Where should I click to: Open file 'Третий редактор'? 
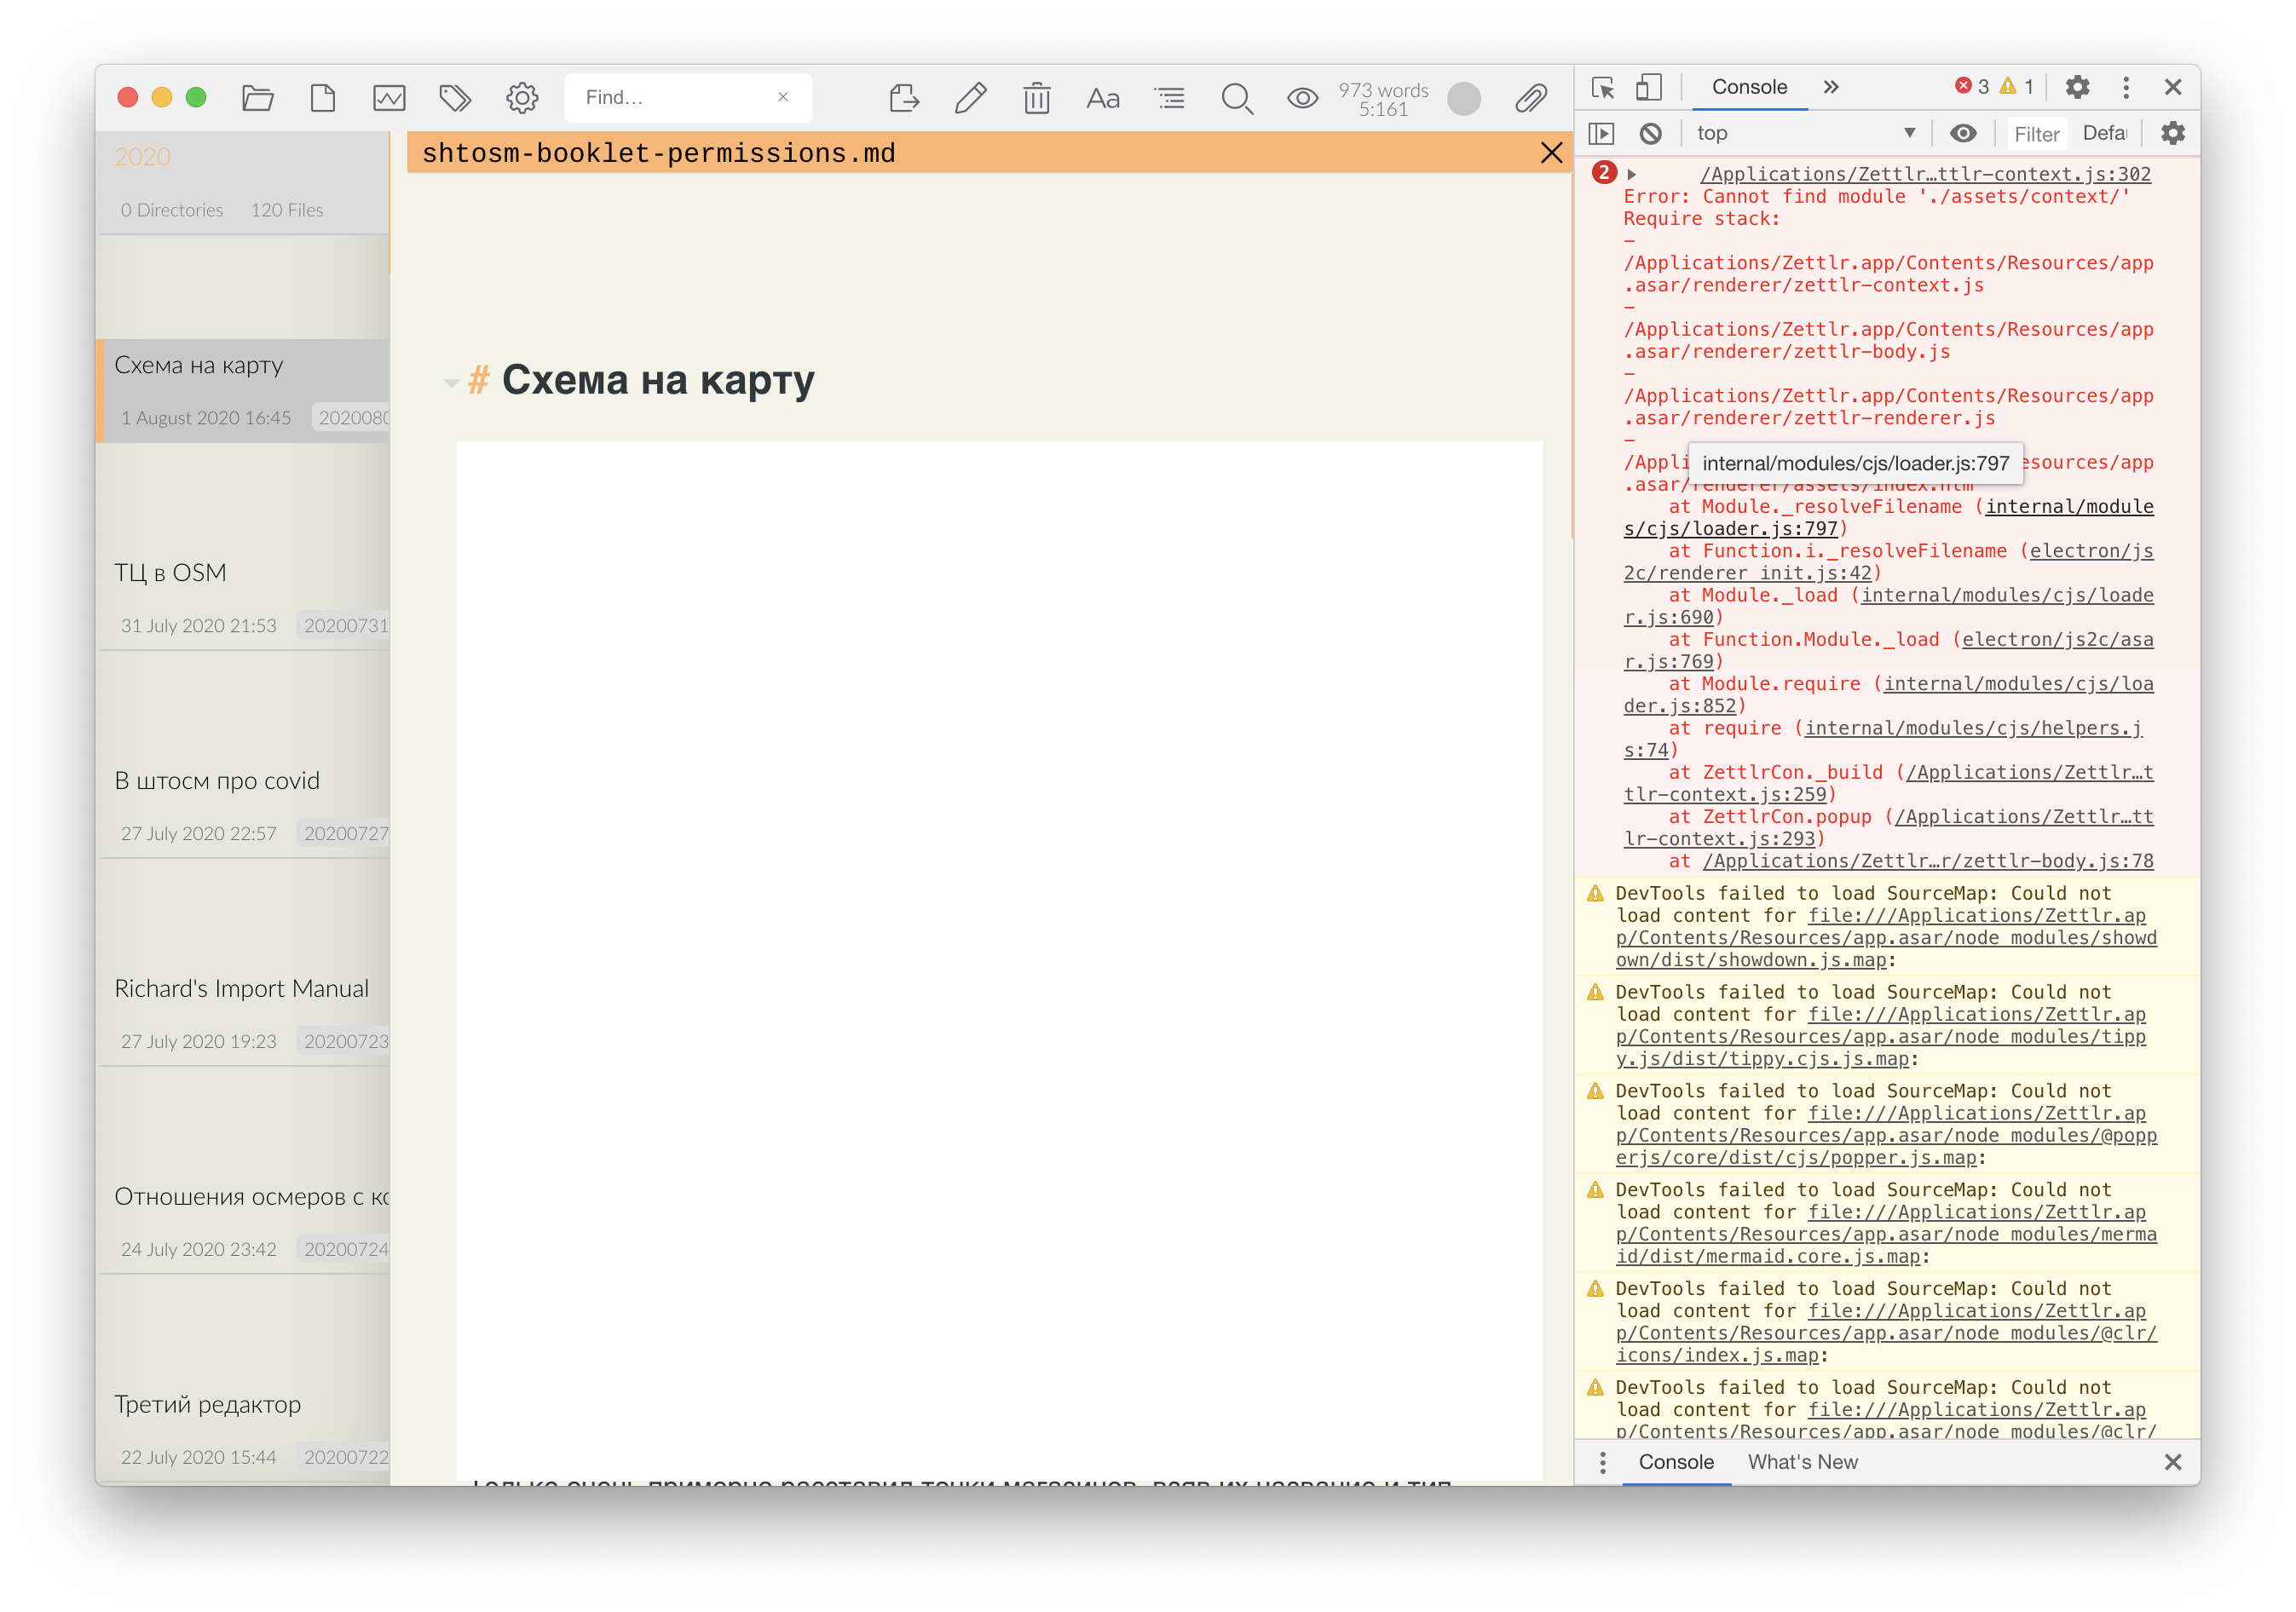click(244, 1429)
